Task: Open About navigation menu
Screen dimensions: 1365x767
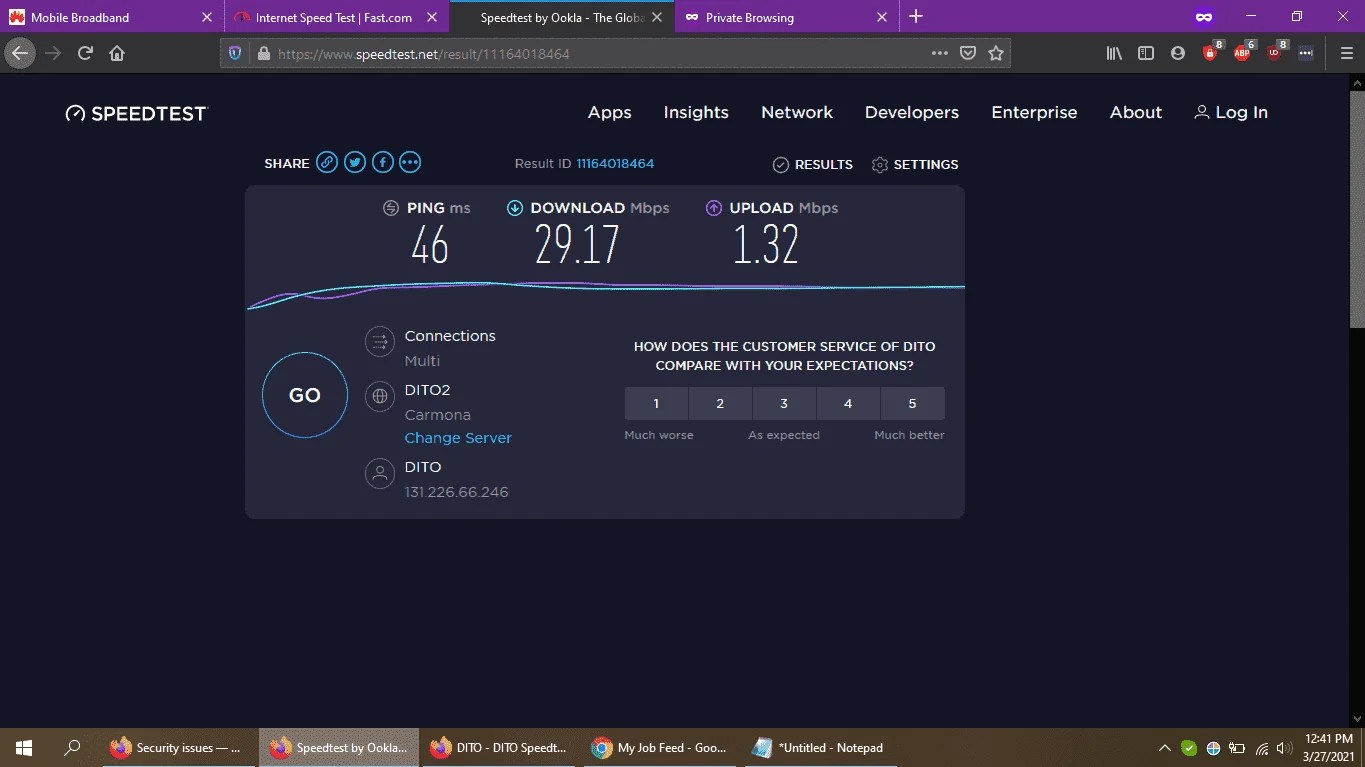Action: click(1136, 113)
